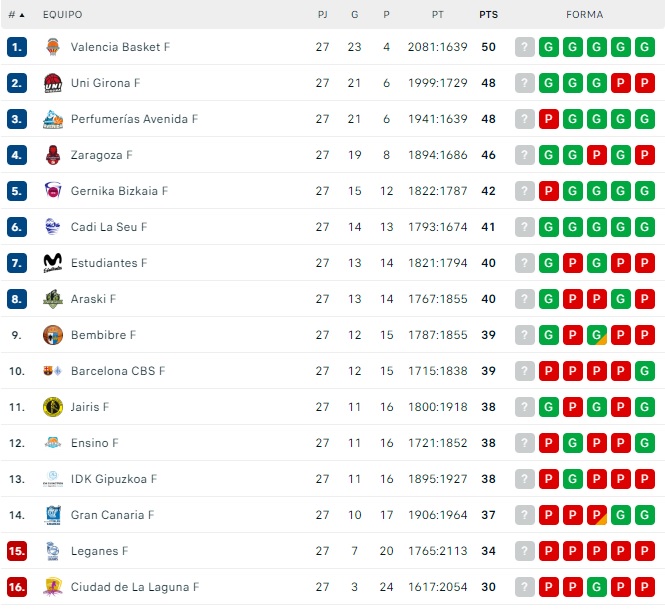
Task: Click Bembibre F's green-orange split form badge
Action: point(597,335)
